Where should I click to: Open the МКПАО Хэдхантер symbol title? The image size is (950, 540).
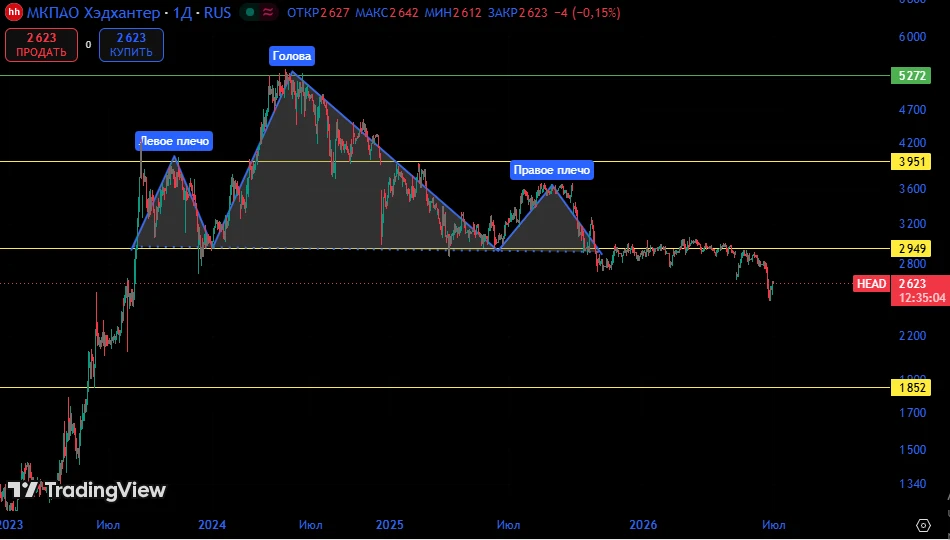pyautogui.click(x=93, y=13)
